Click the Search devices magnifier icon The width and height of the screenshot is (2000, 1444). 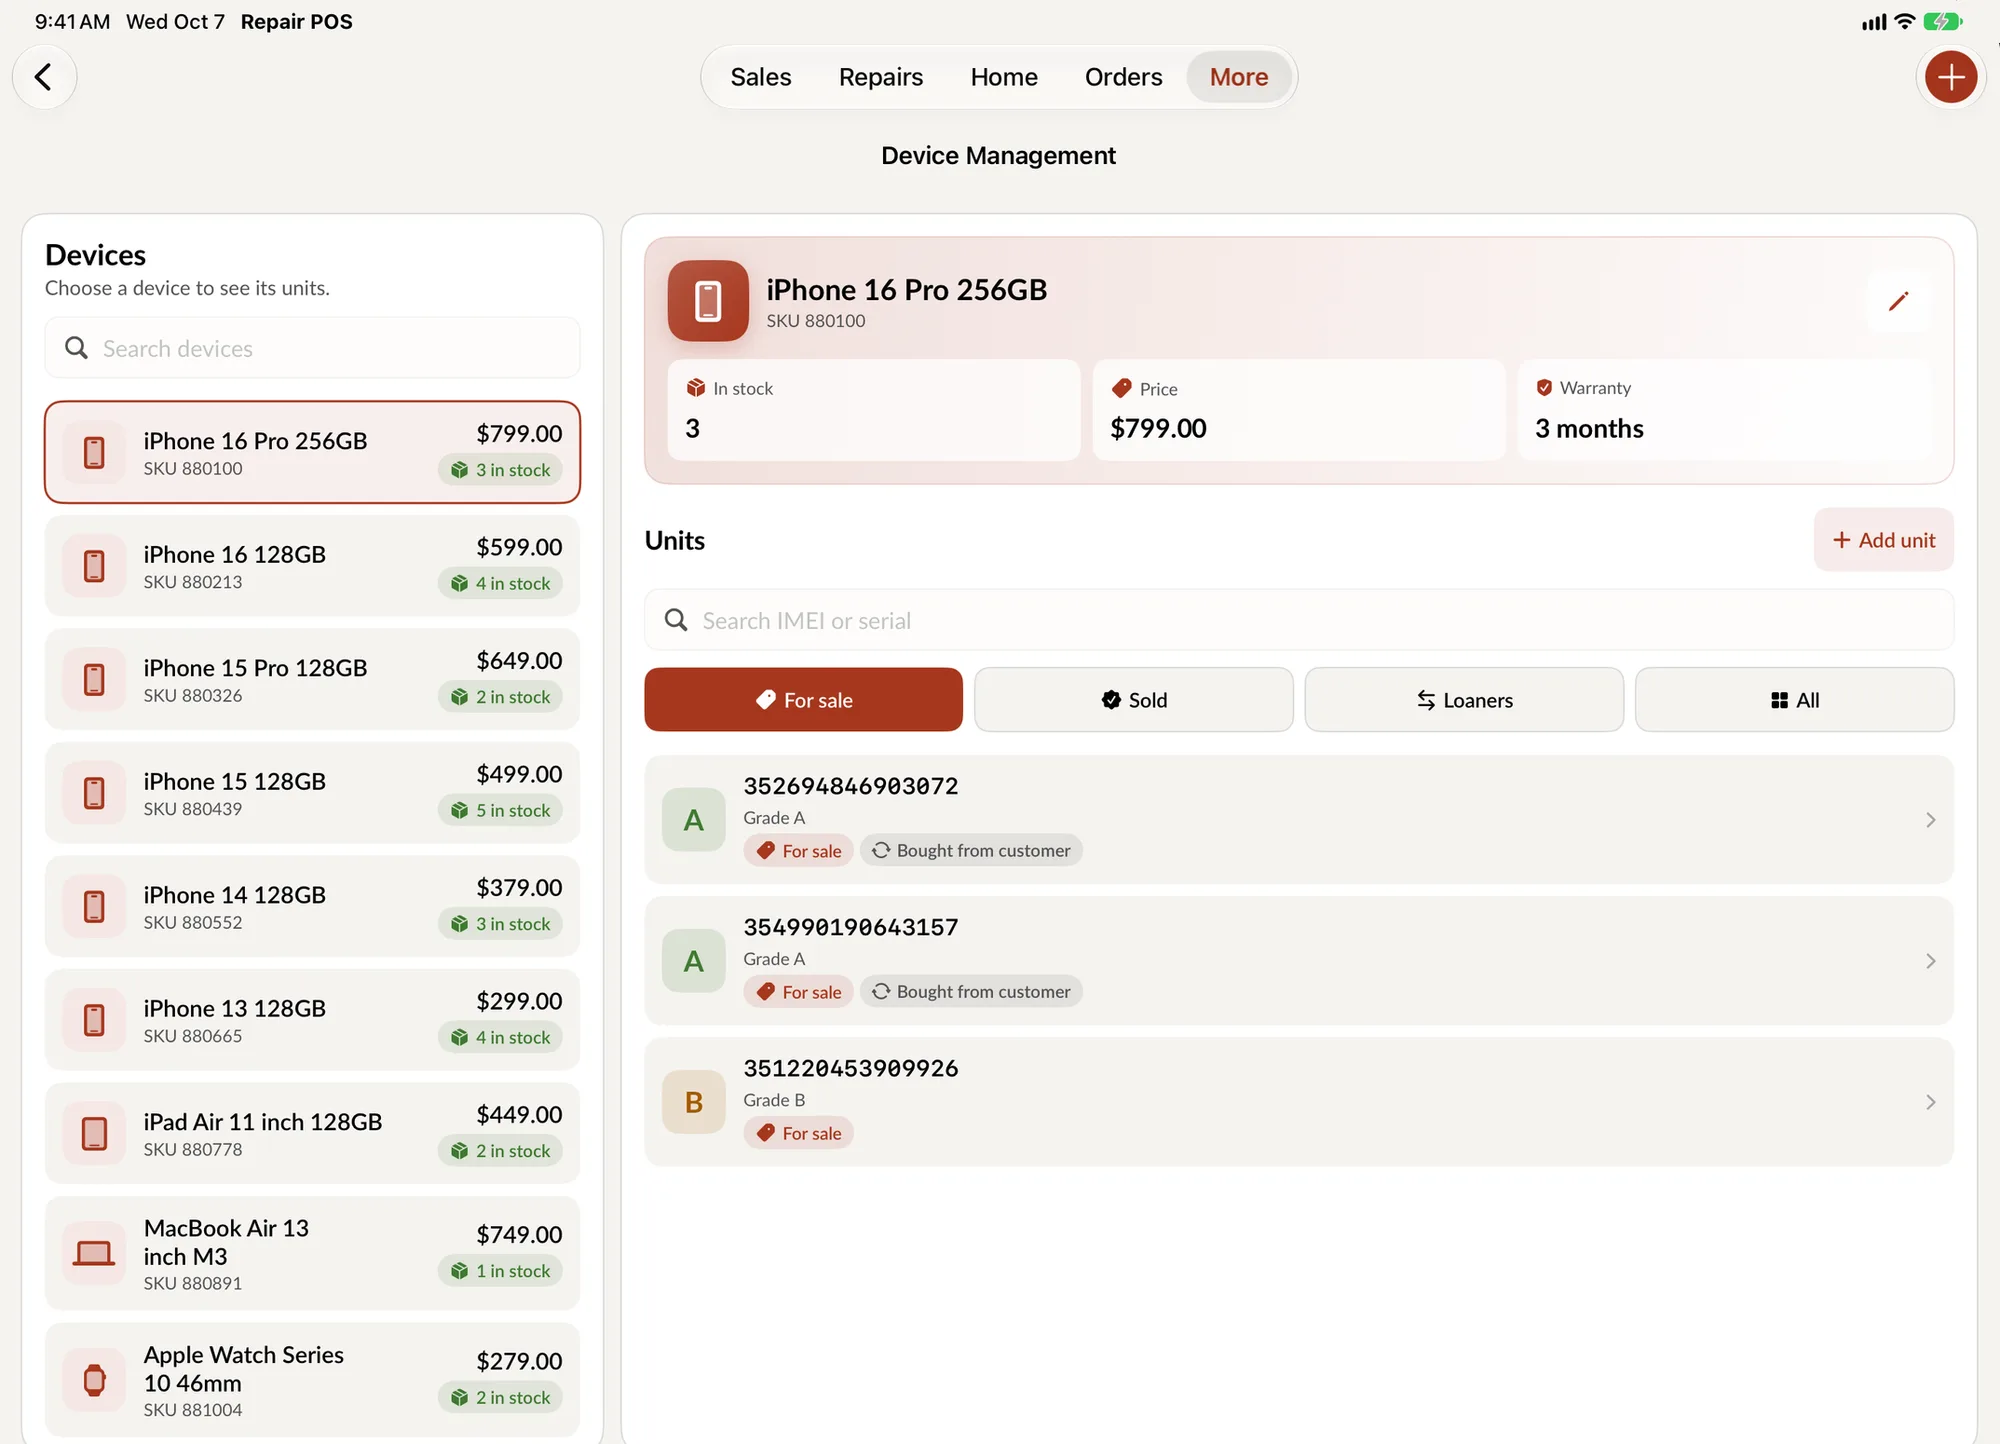click(x=76, y=348)
